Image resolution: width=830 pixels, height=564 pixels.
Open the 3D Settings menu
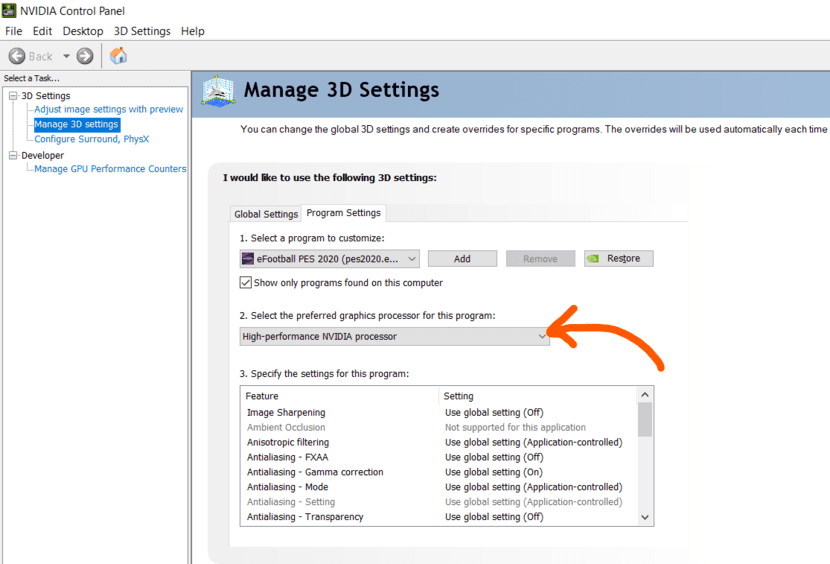click(x=142, y=31)
